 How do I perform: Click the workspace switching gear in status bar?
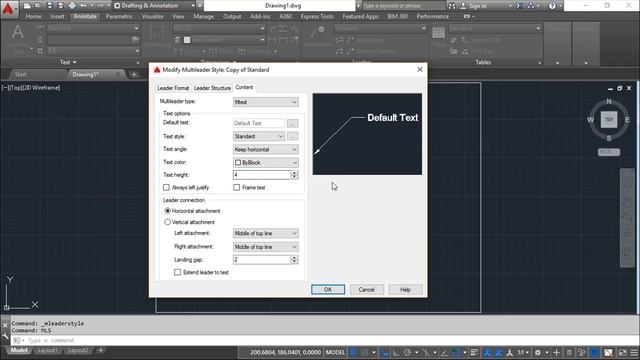(538, 352)
